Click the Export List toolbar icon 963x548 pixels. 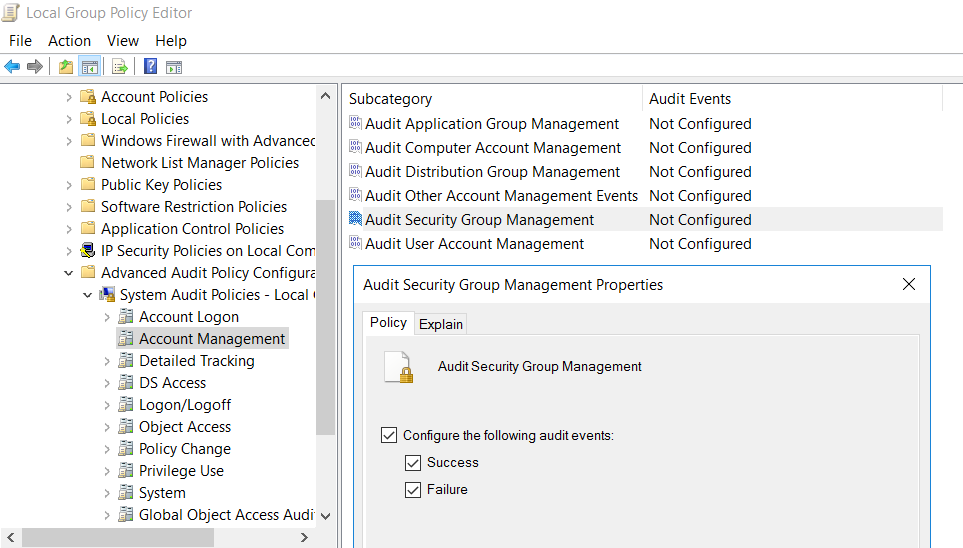pos(120,67)
